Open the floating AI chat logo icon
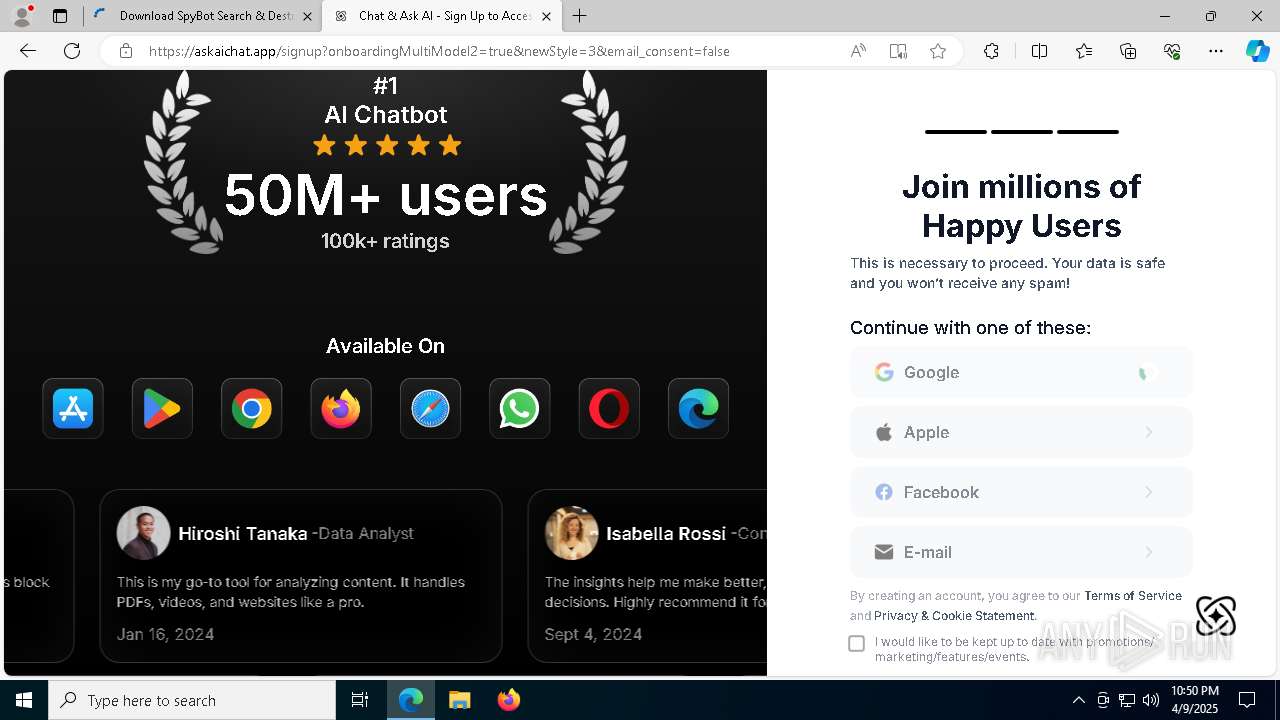This screenshot has height=720, width=1280. (1216, 616)
